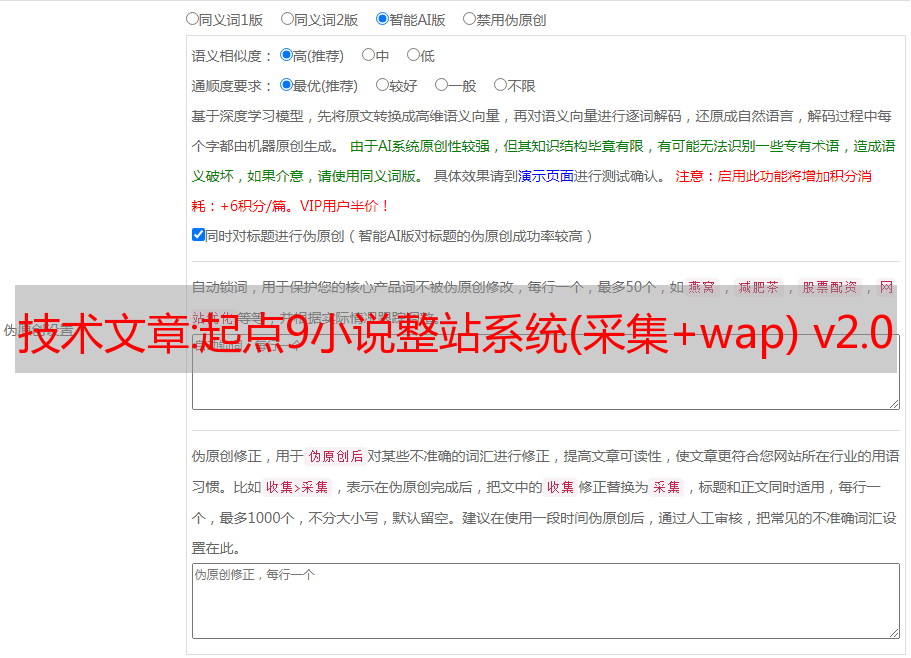Click the 减肥茶 example keyword
Viewport: 911px width, 658px height.
click(x=758, y=287)
